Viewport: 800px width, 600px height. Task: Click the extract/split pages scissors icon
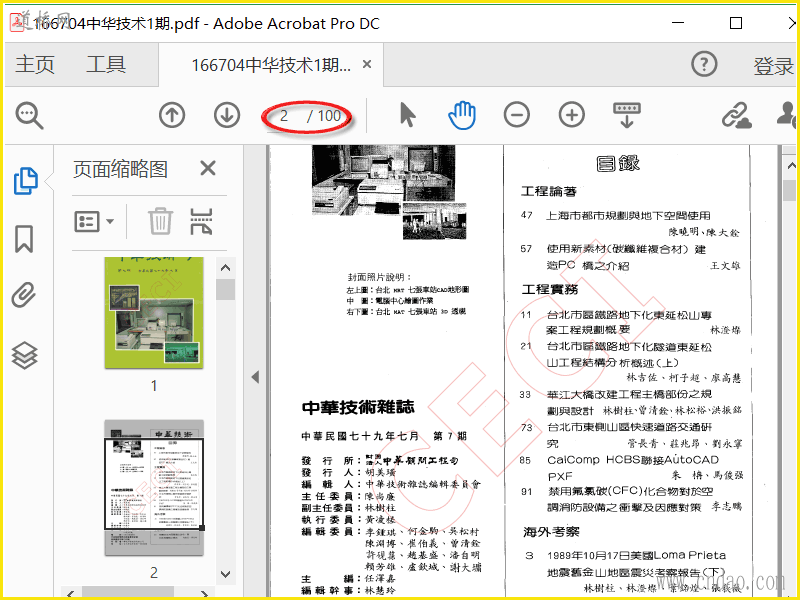[x=201, y=221]
